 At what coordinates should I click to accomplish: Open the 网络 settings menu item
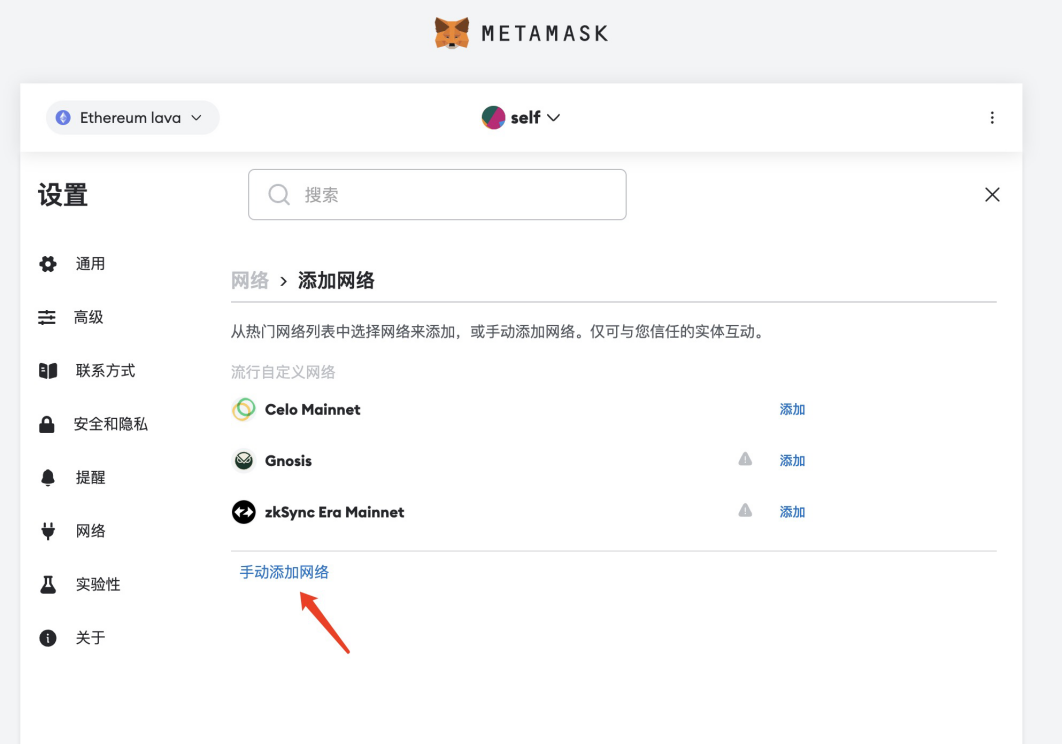(x=90, y=531)
